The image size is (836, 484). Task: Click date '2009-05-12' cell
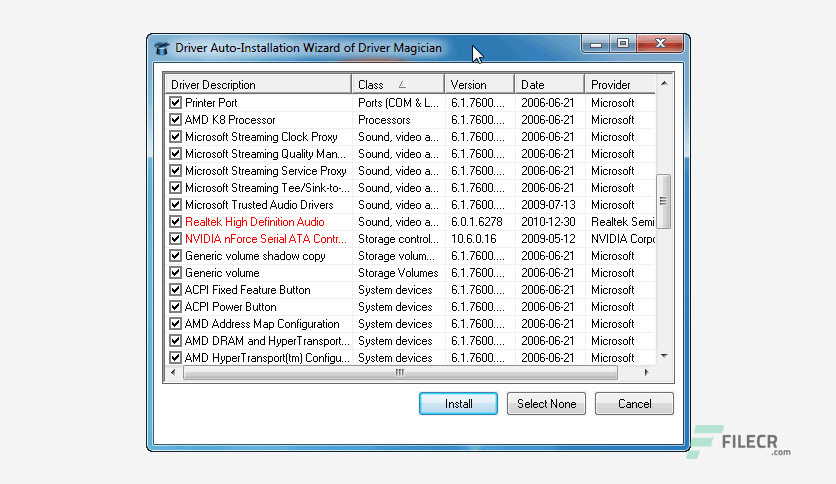(x=548, y=239)
